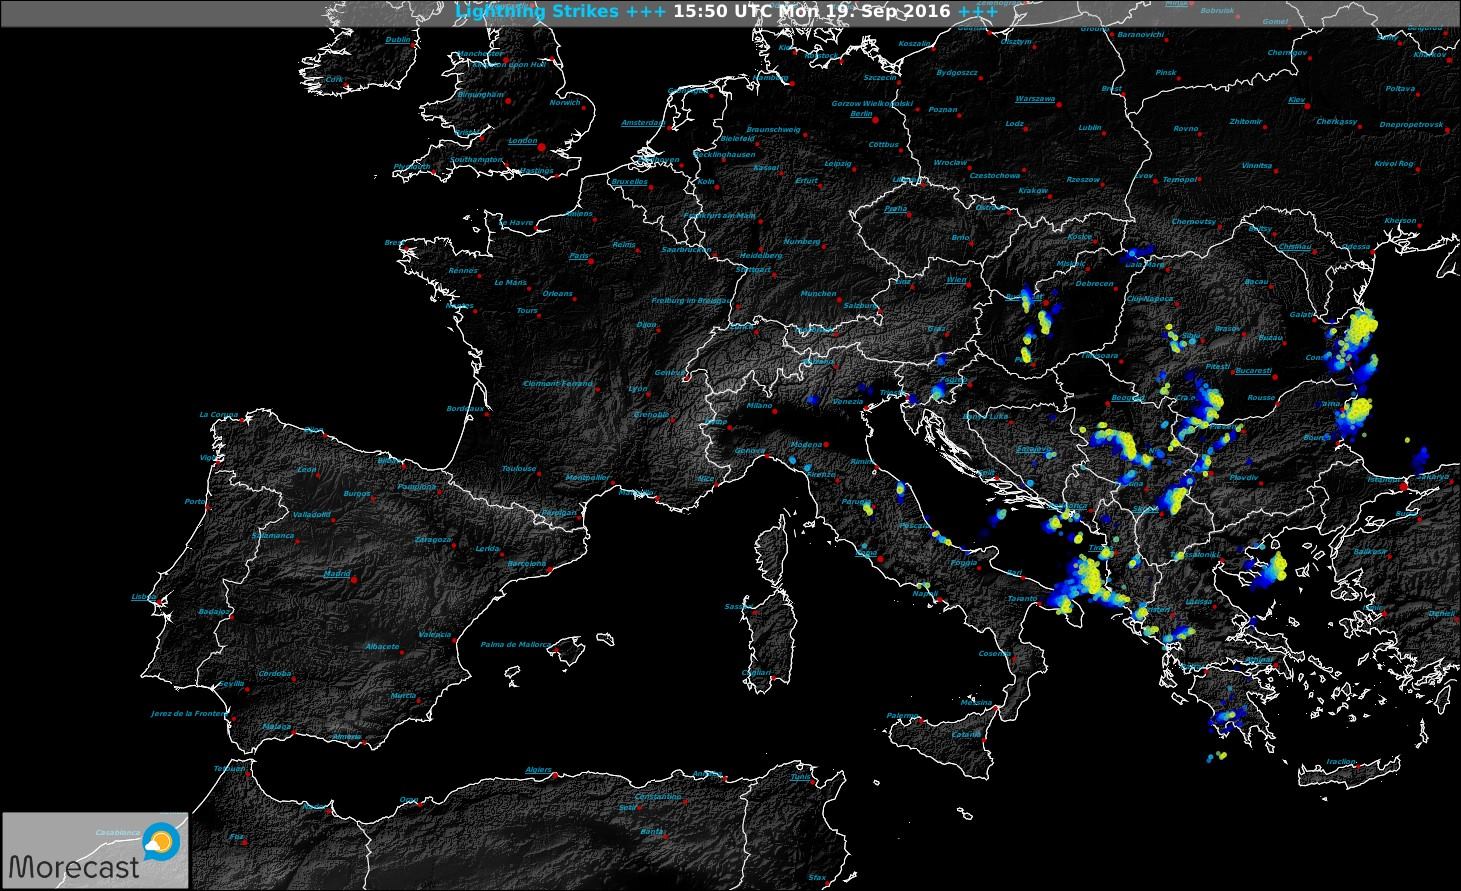This screenshot has height=891, width=1461.
Task: Click the Praha city label
Action: (x=895, y=209)
